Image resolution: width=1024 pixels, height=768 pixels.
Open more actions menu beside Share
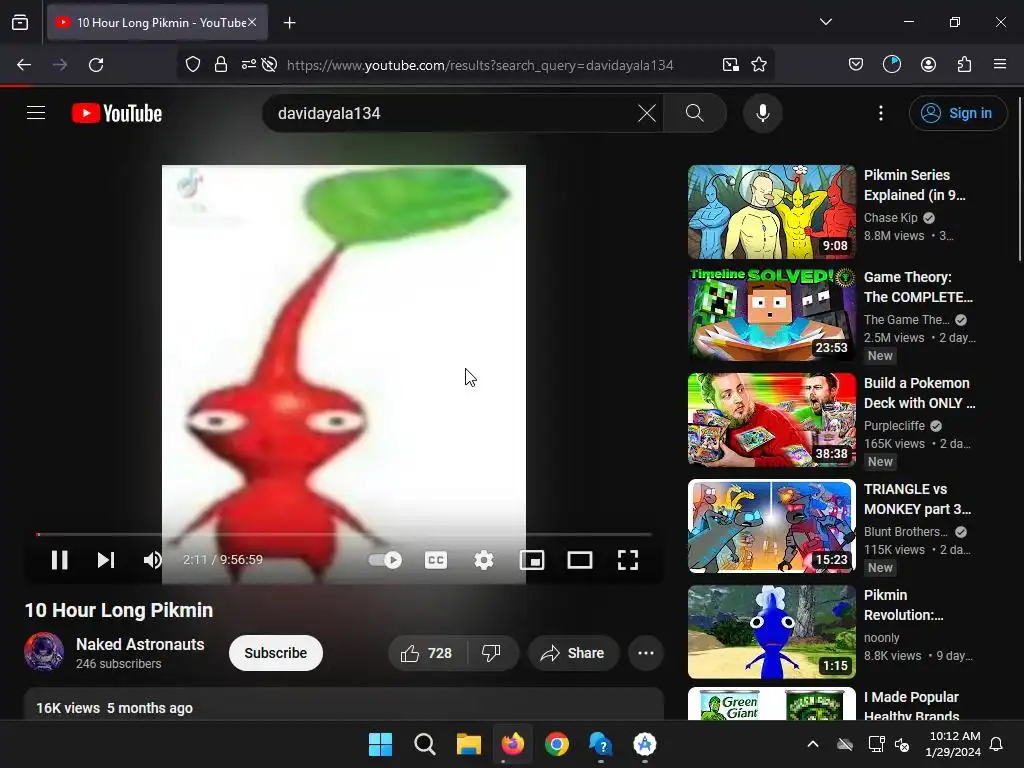(x=646, y=653)
